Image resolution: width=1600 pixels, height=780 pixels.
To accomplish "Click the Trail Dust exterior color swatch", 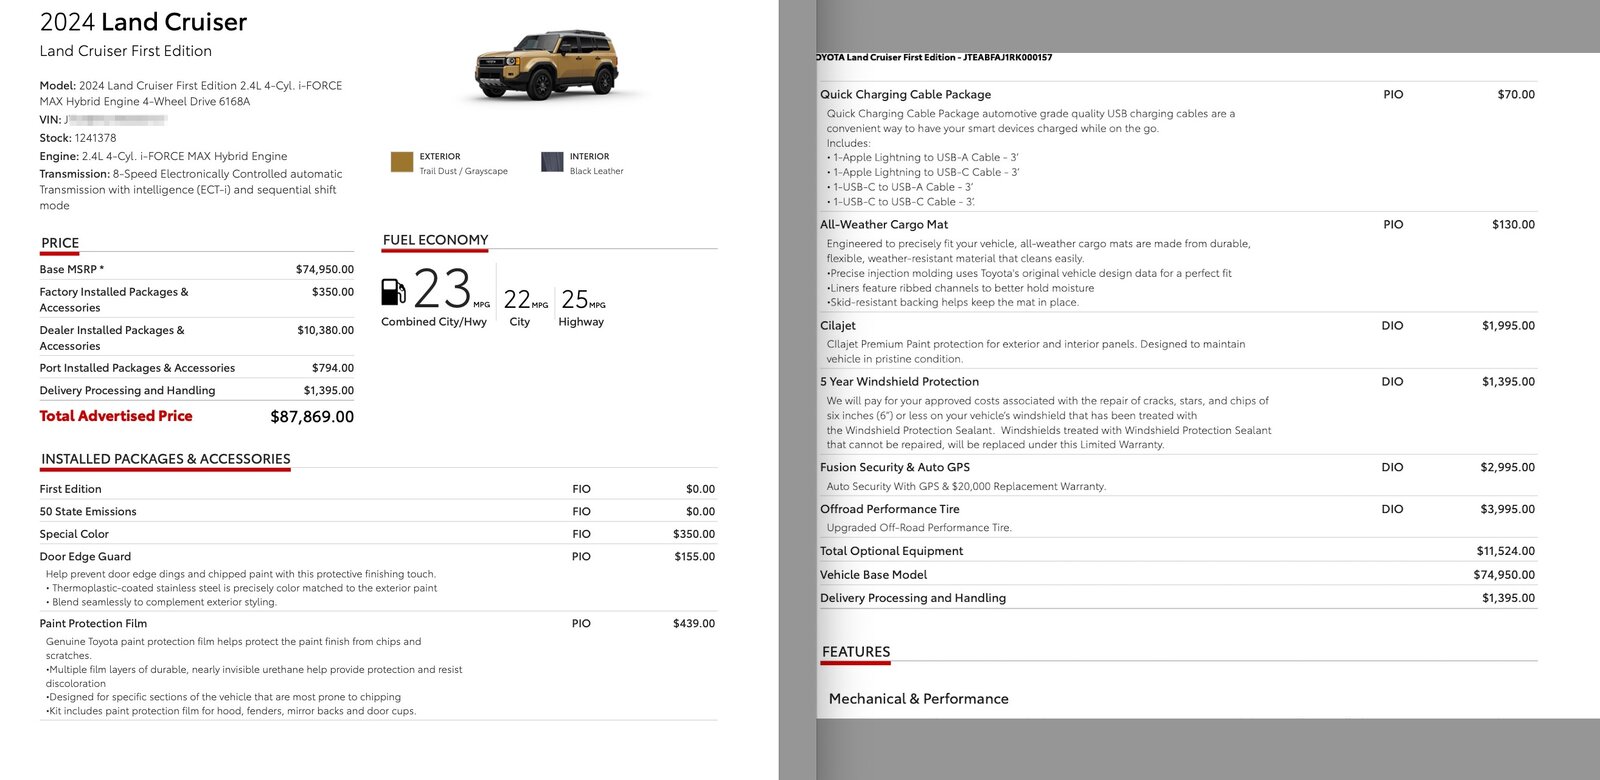I will [x=402, y=162].
